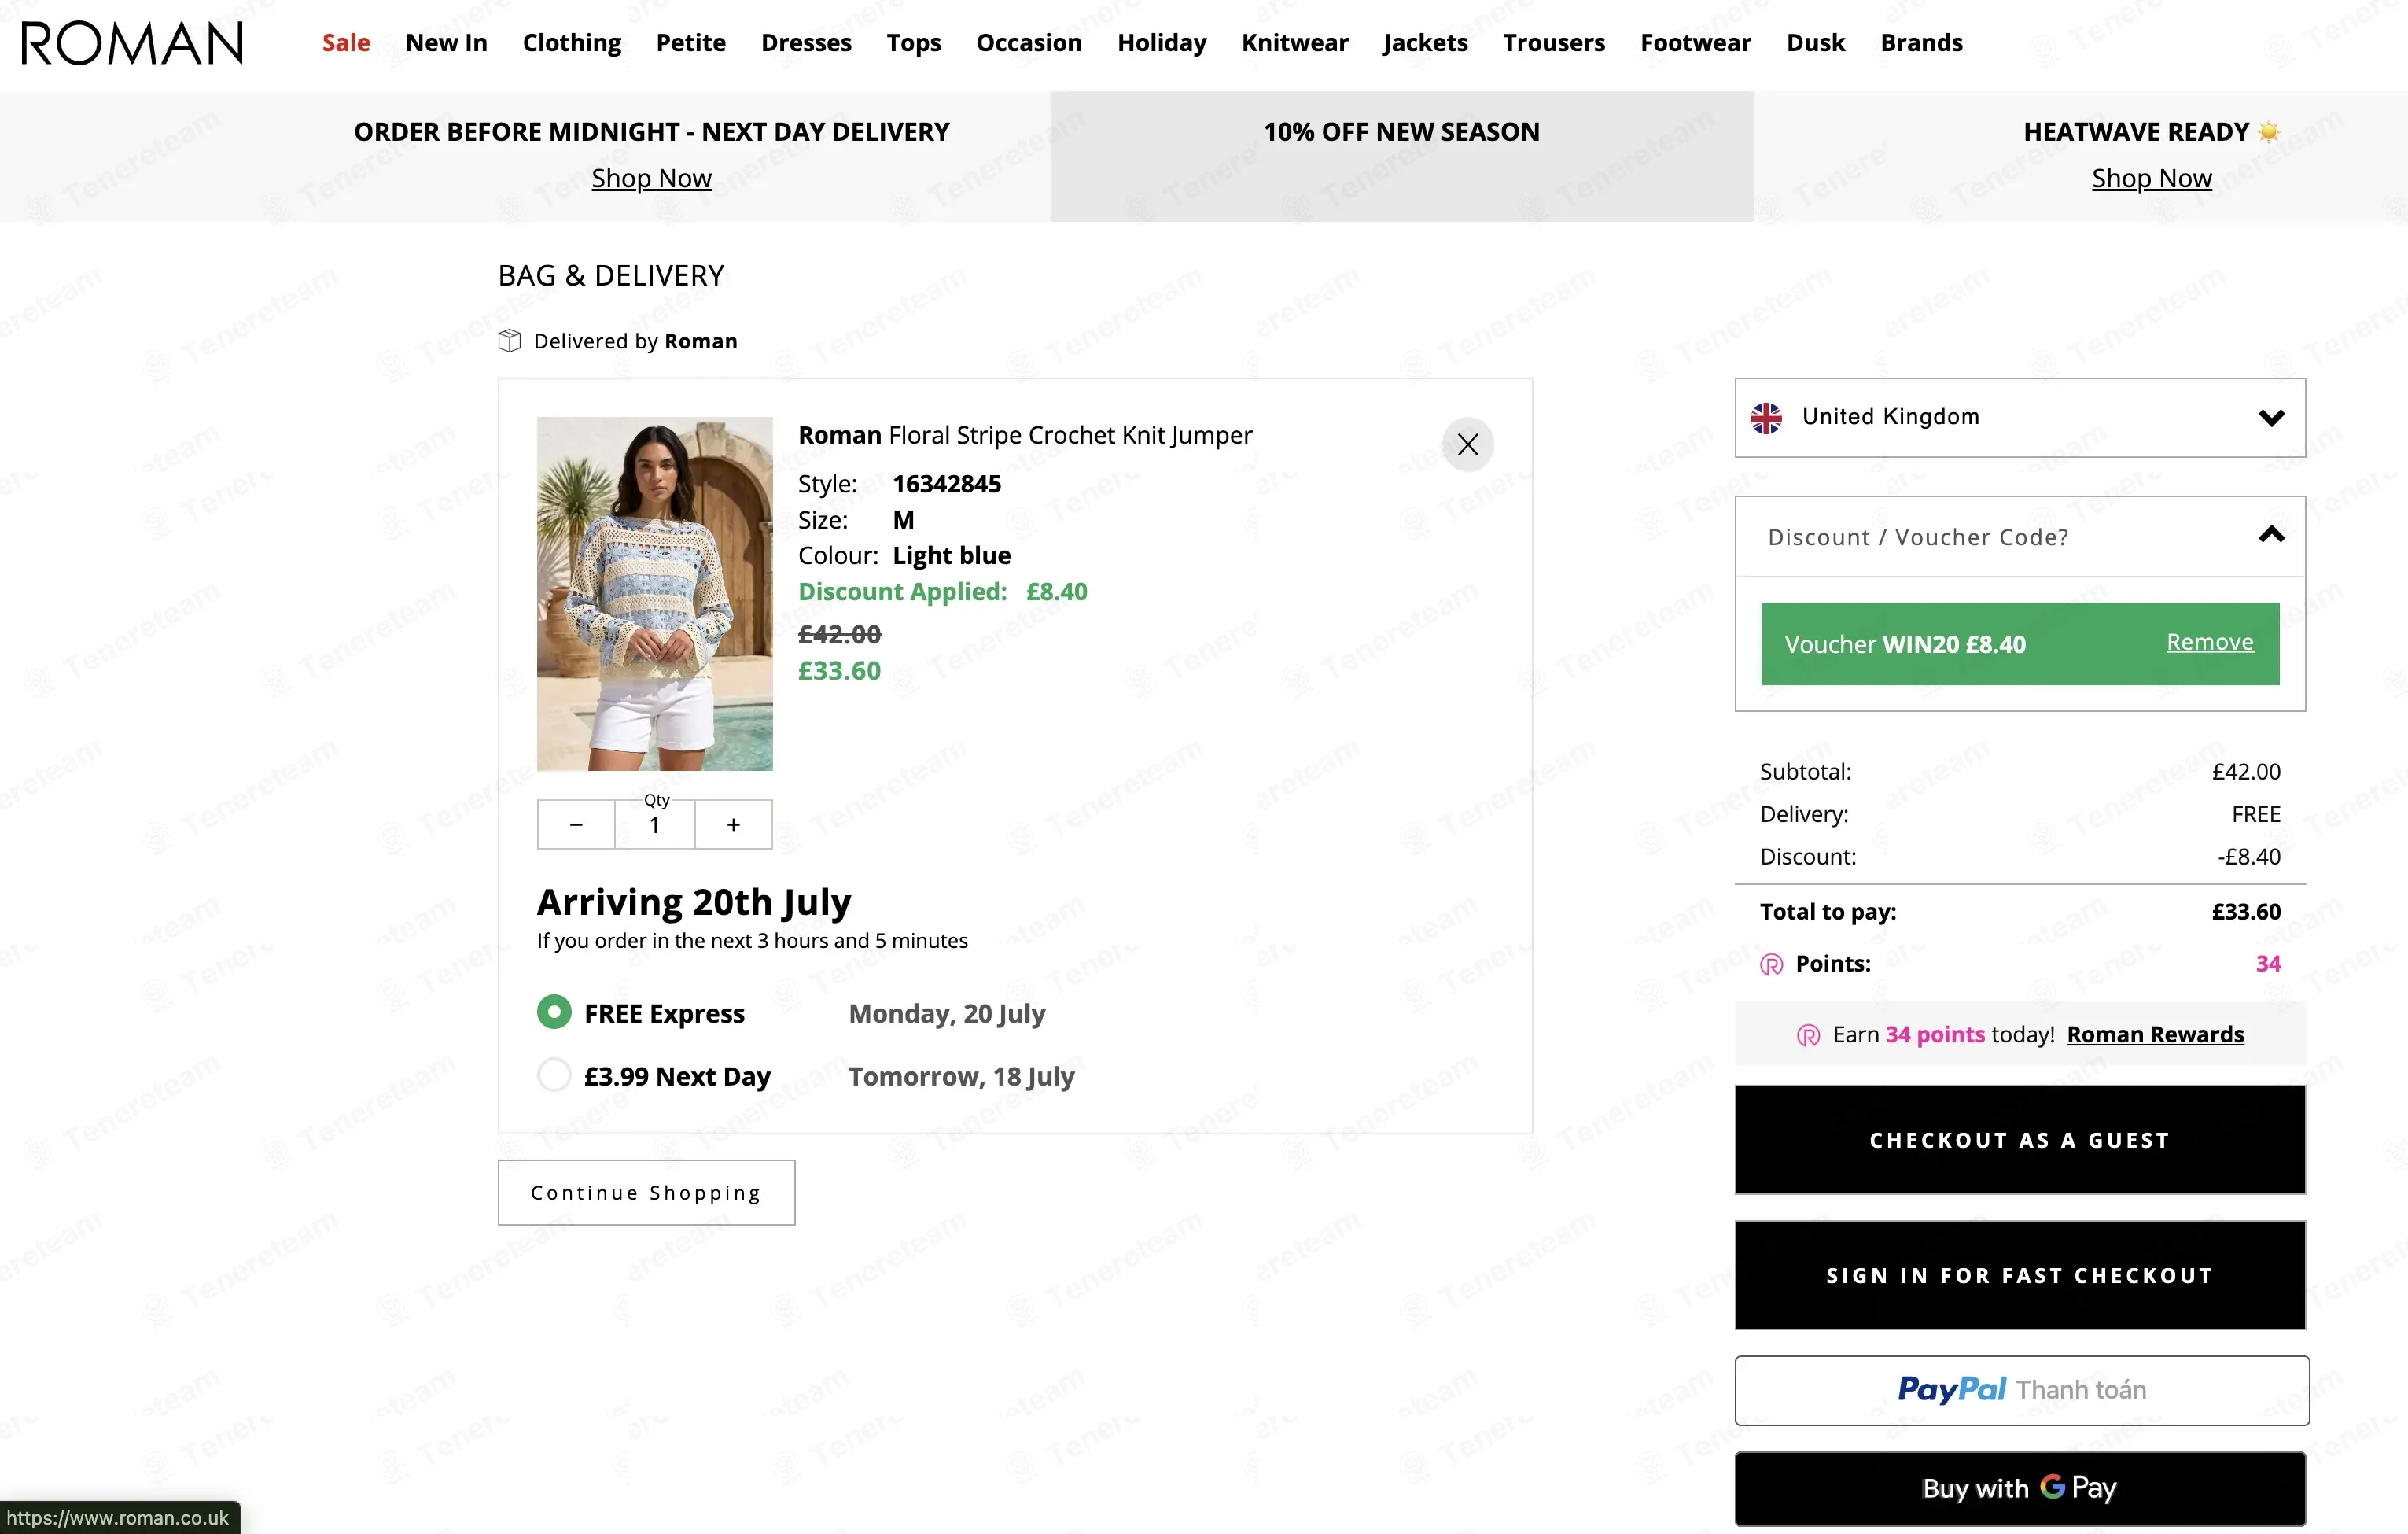This screenshot has width=2408, height=1534.
Task: Click the quantity field showing 1
Action: click(x=655, y=825)
